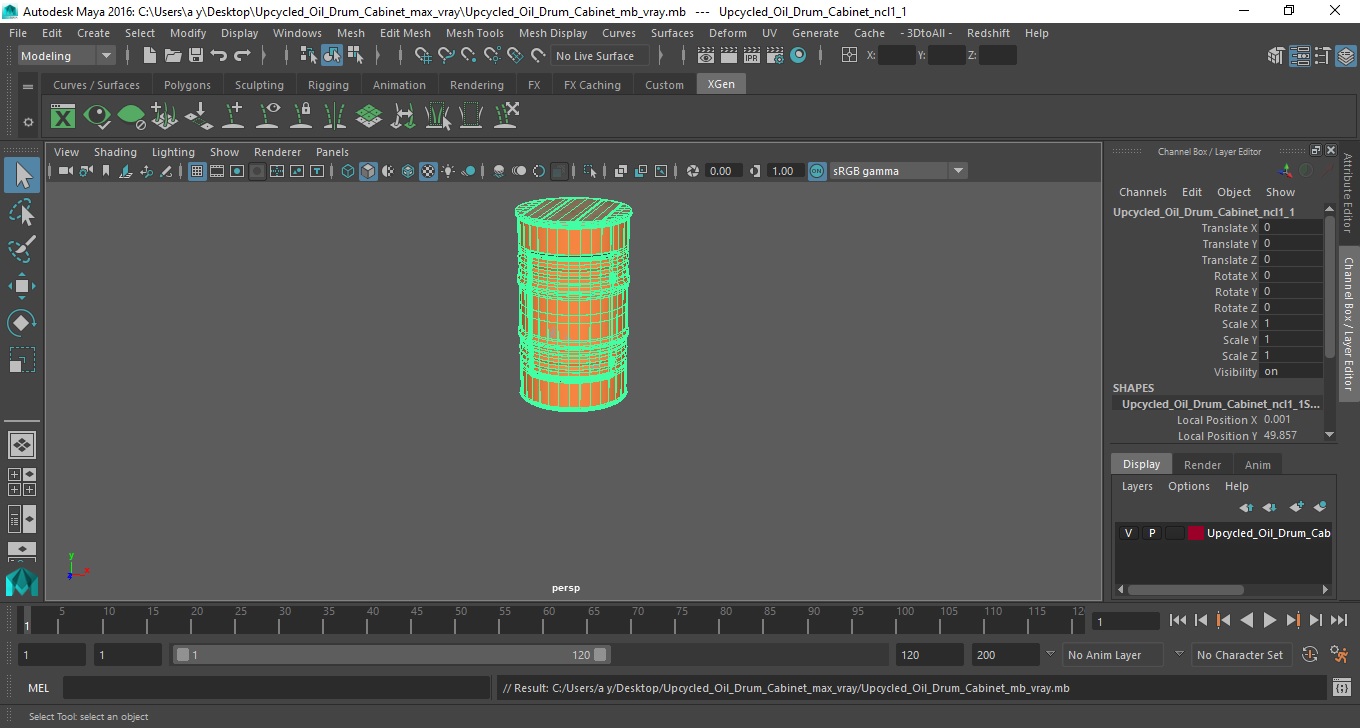Select by hierarchy mode icon
The width and height of the screenshot is (1360, 728).
pos(309,56)
